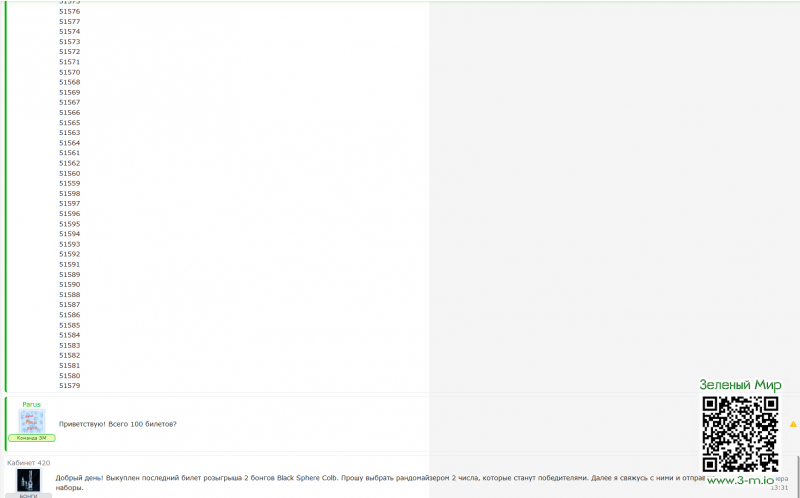Select ticket number 51589
This screenshot has width=800, height=498.
coord(69,275)
